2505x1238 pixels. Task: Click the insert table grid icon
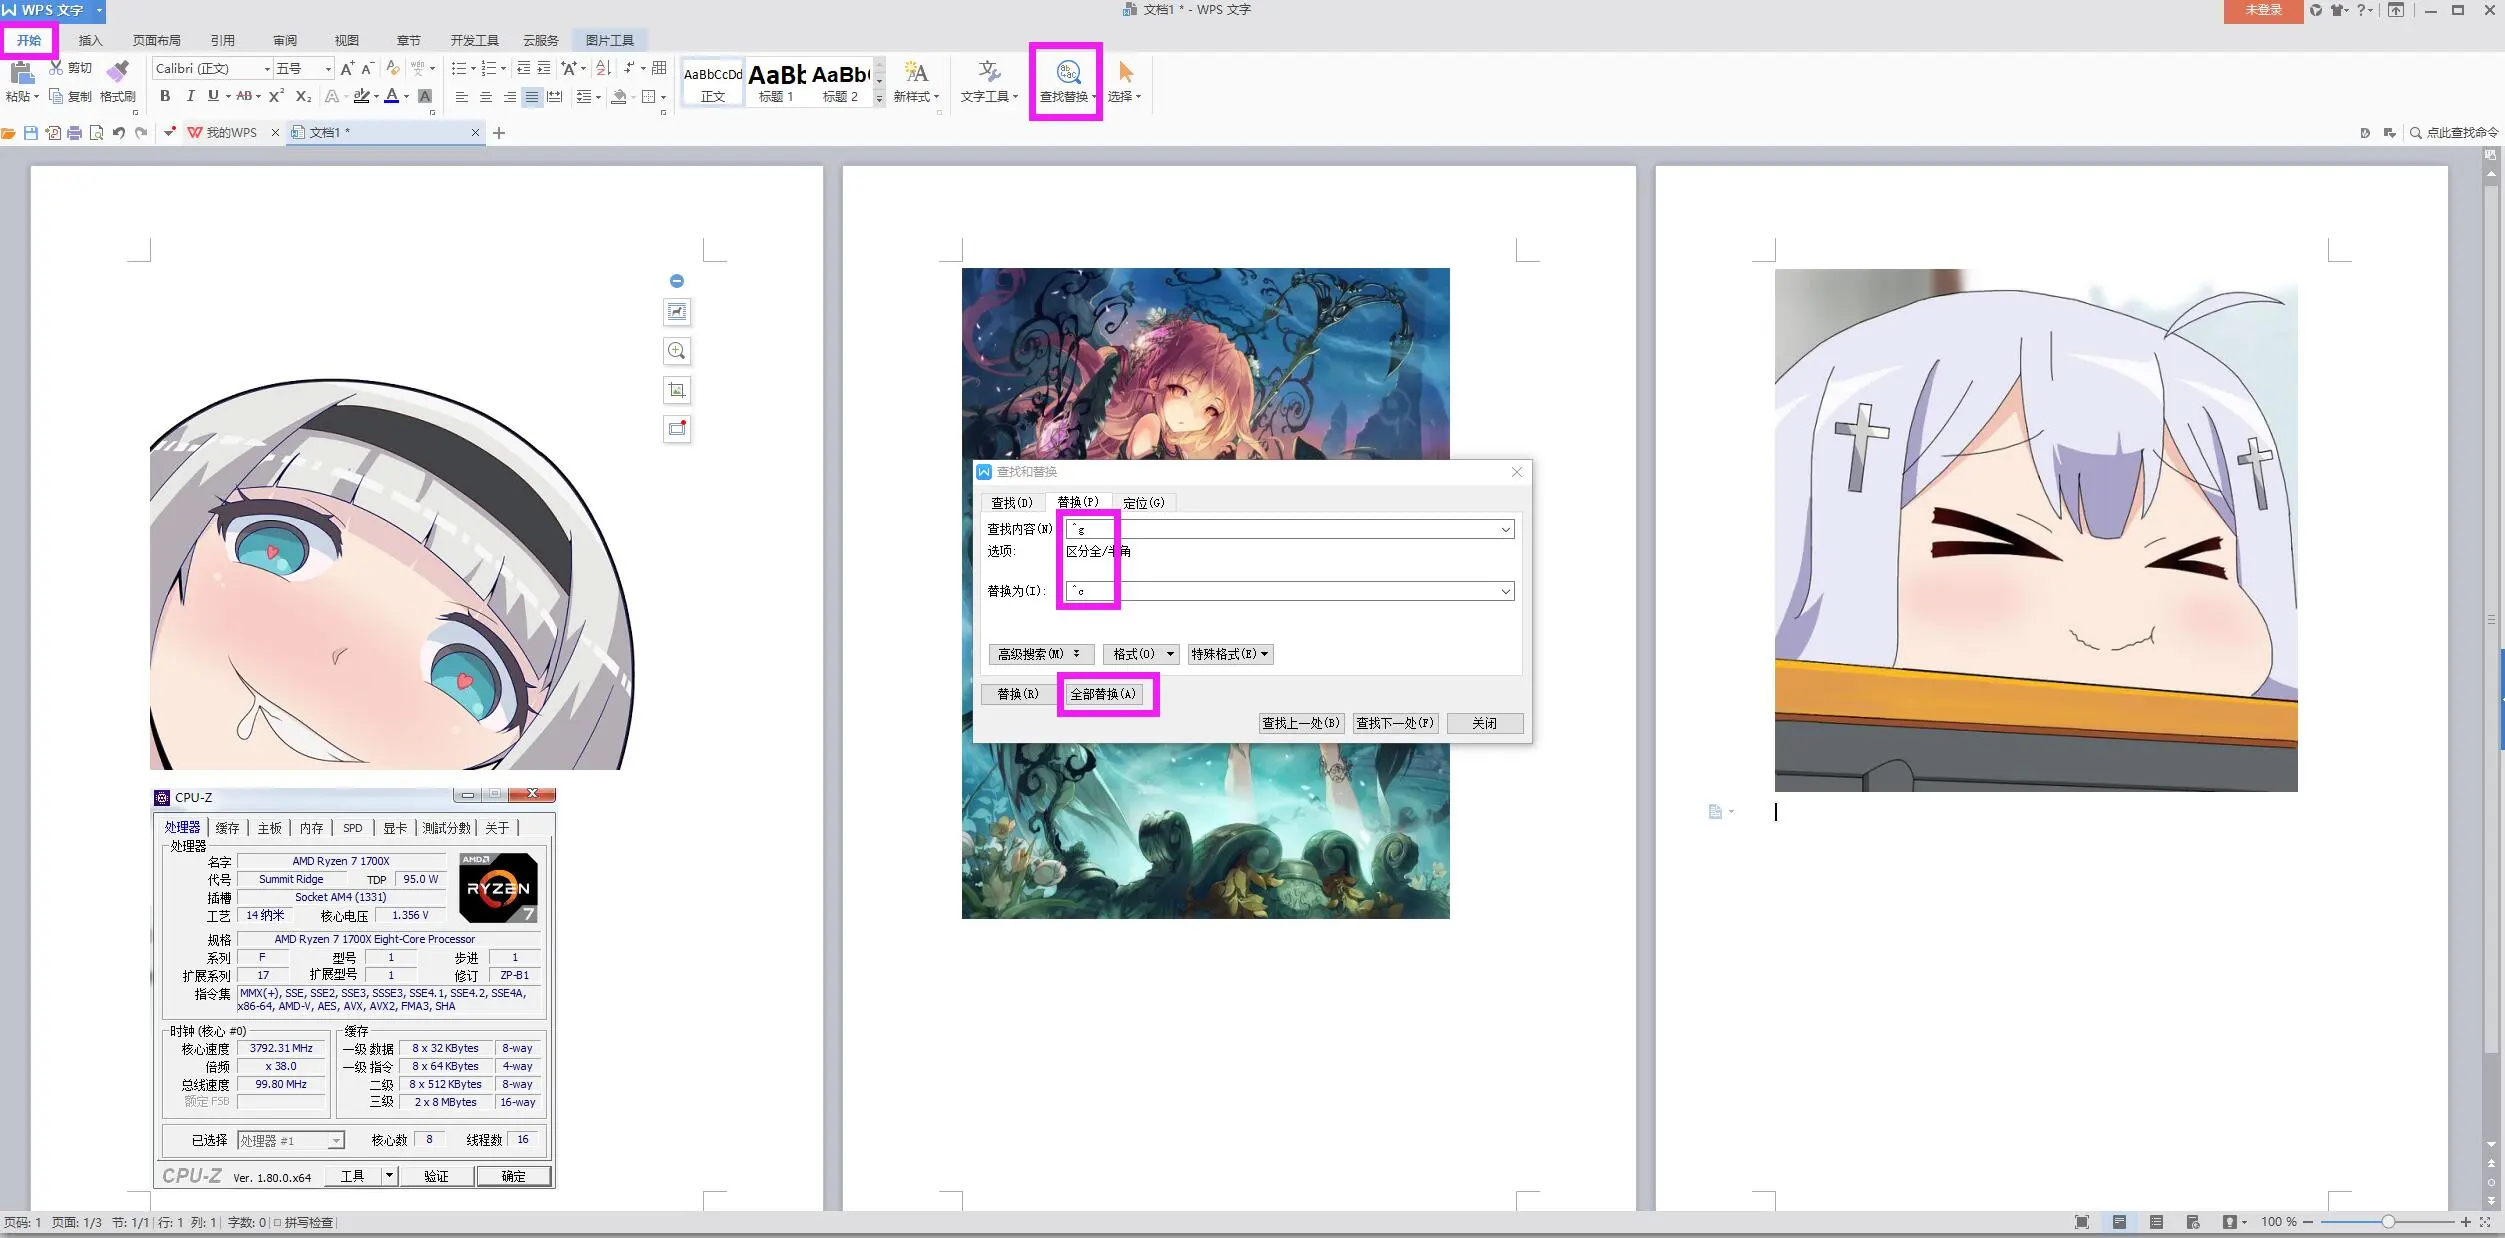tap(659, 68)
